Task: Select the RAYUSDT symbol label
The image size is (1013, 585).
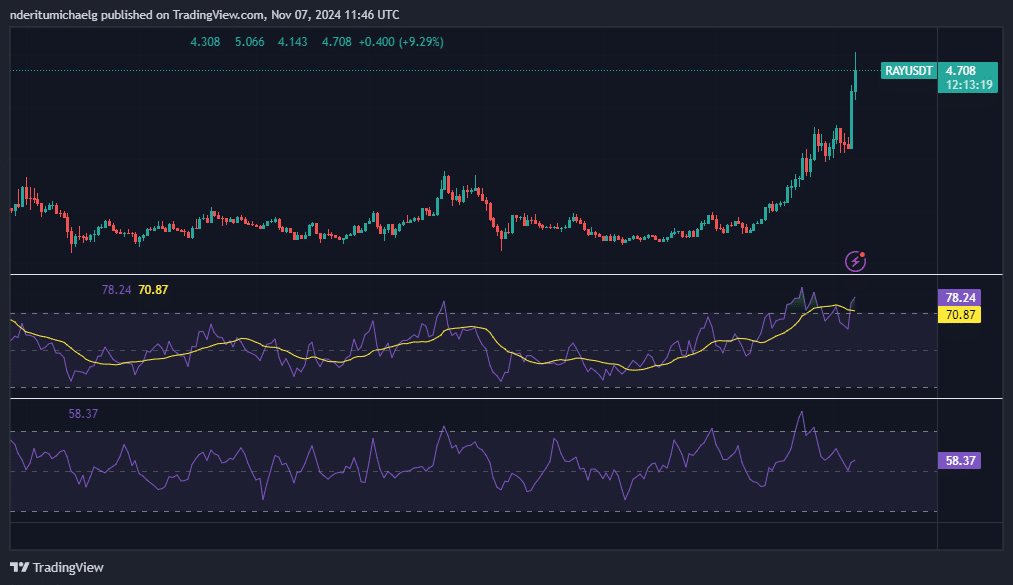Action: [908, 71]
